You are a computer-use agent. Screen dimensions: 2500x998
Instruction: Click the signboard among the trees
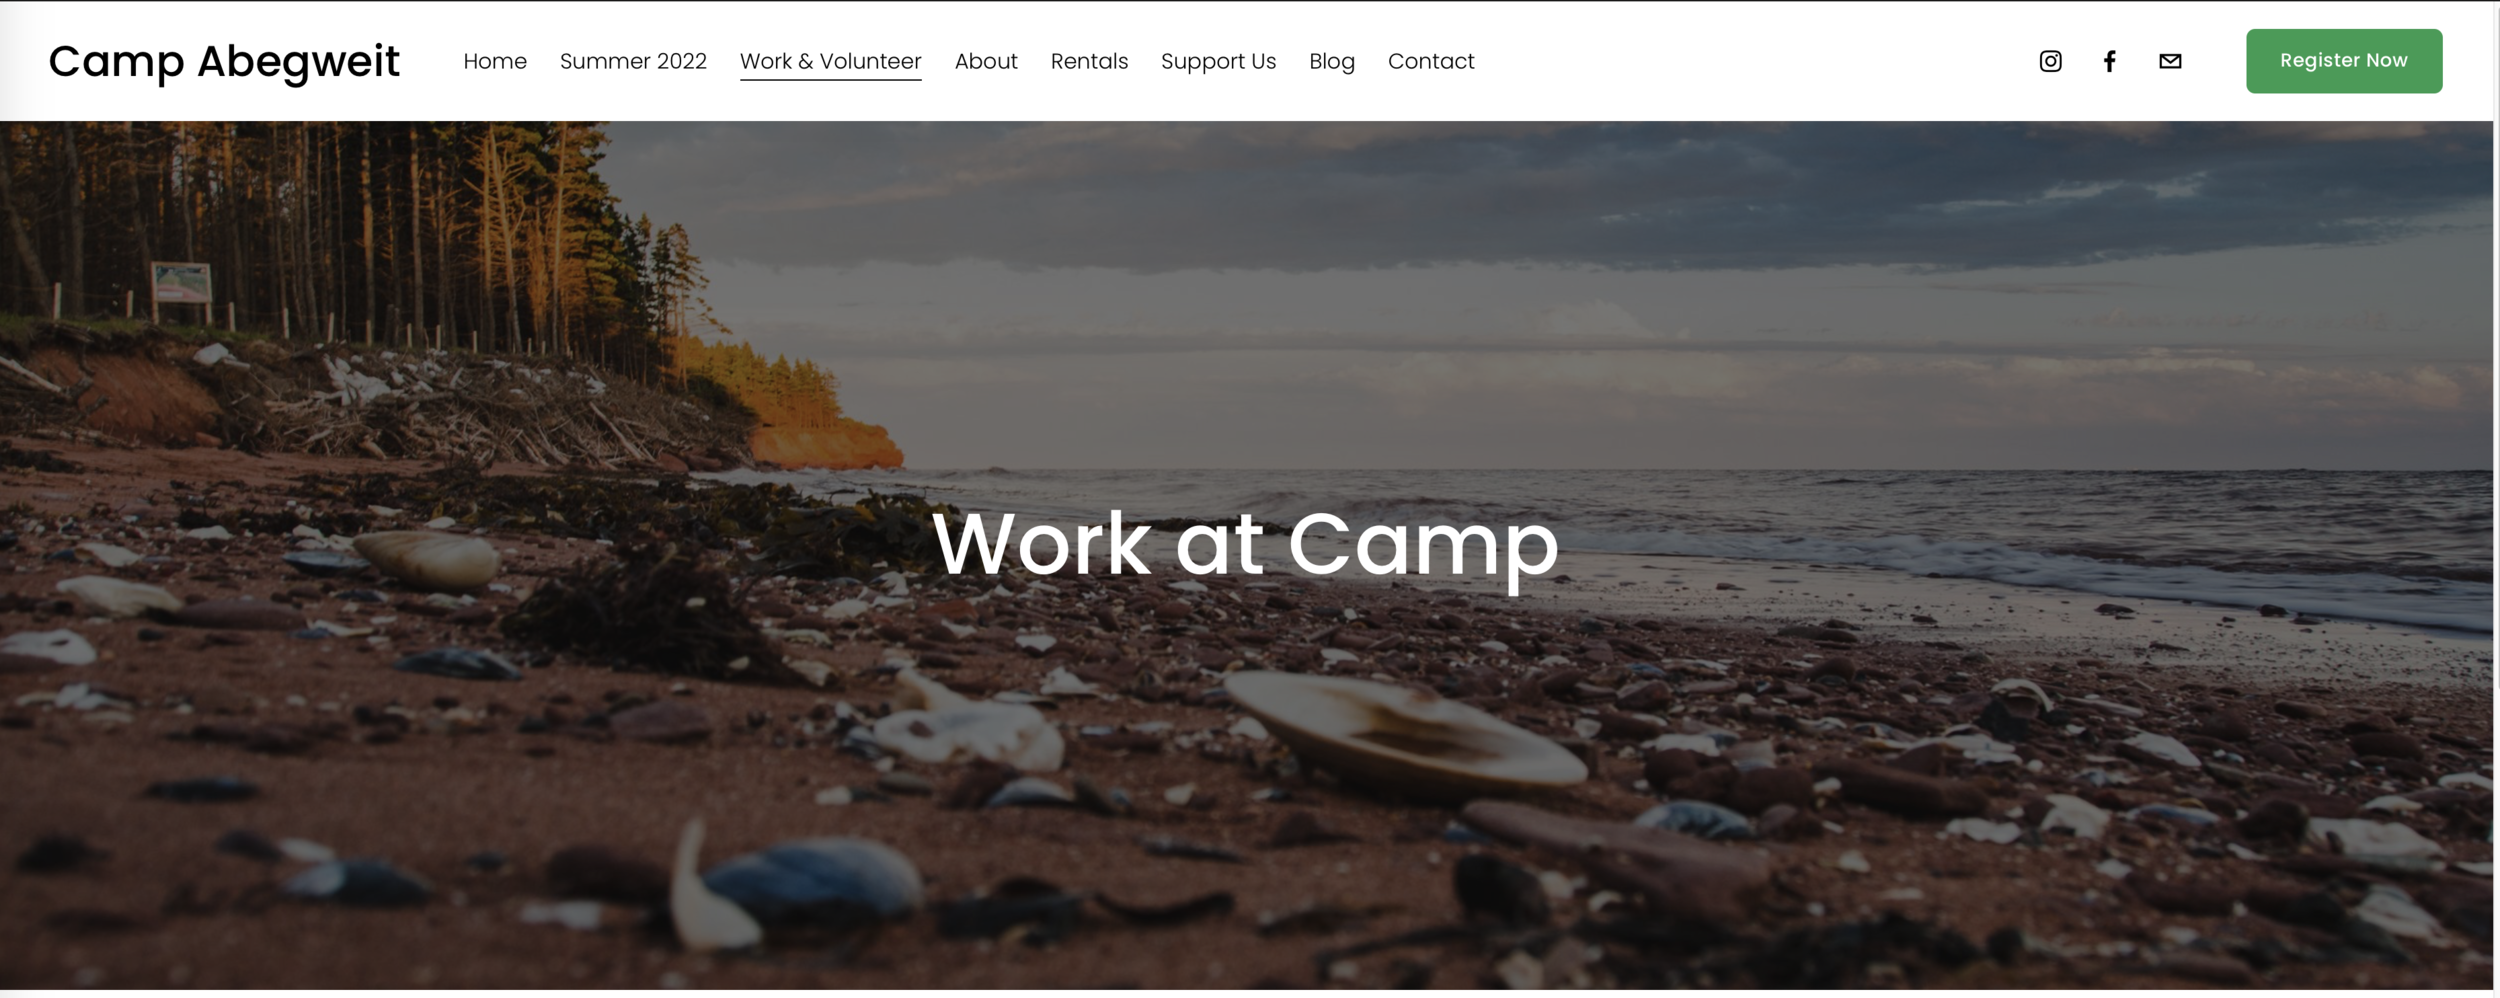pos(181,282)
